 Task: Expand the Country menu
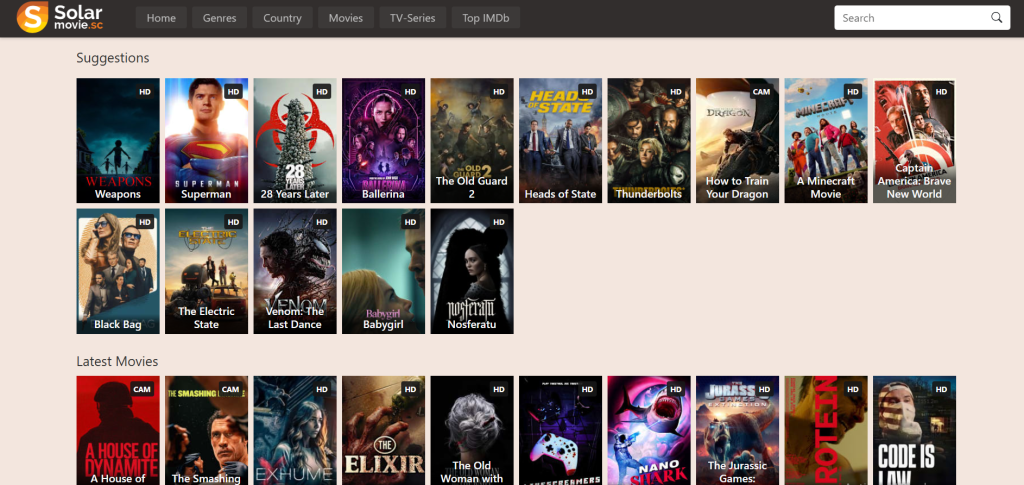point(282,18)
